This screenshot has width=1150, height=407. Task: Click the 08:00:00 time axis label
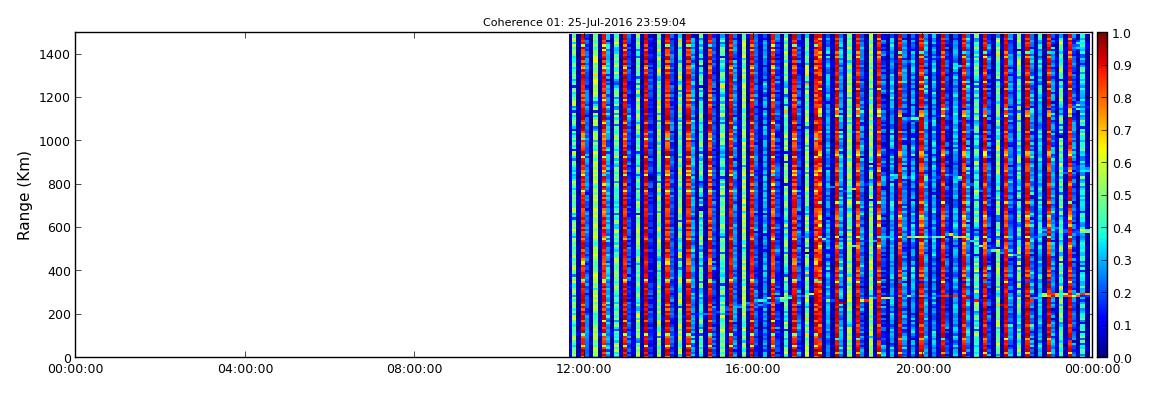pyautogui.click(x=415, y=369)
